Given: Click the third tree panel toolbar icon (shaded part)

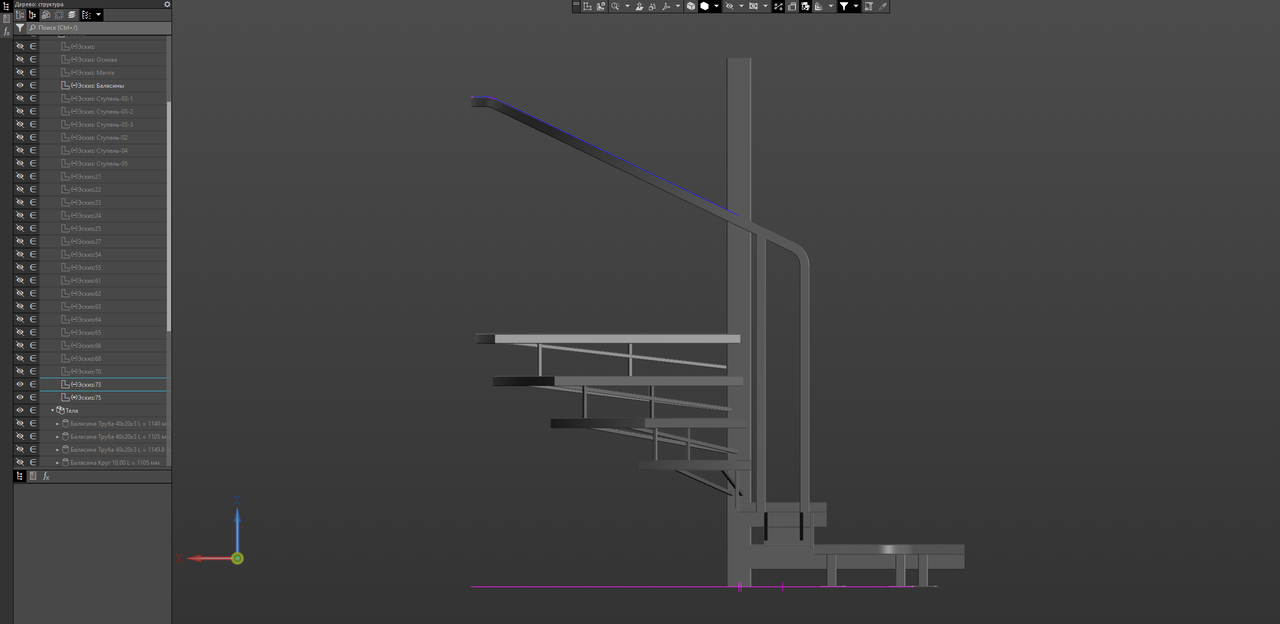Looking at the screenshot, I should click(x=46, y=15).
